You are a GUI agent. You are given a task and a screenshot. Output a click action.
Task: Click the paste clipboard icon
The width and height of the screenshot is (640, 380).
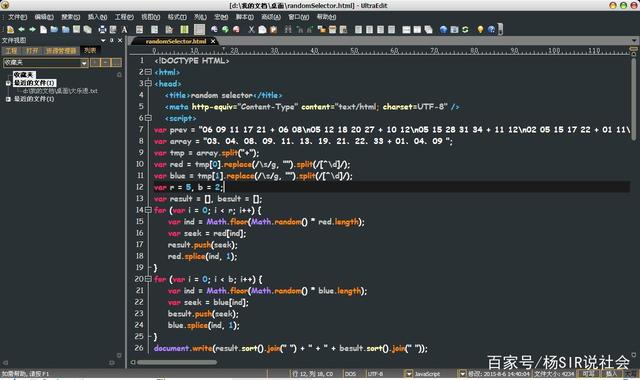click(273, 29)
